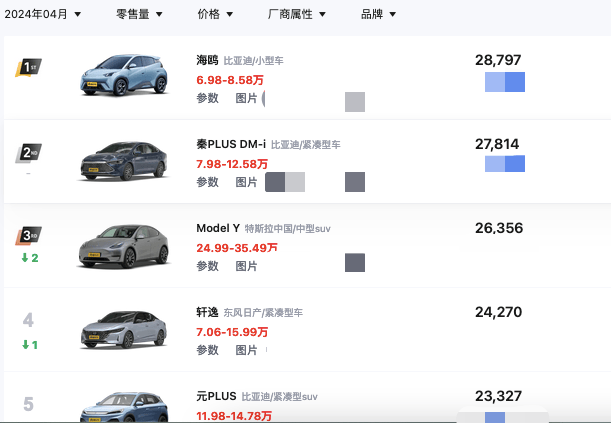Open the 零售量 dropdown filter
This screenshot has height=423, width=611.
[x=139, y=14]
